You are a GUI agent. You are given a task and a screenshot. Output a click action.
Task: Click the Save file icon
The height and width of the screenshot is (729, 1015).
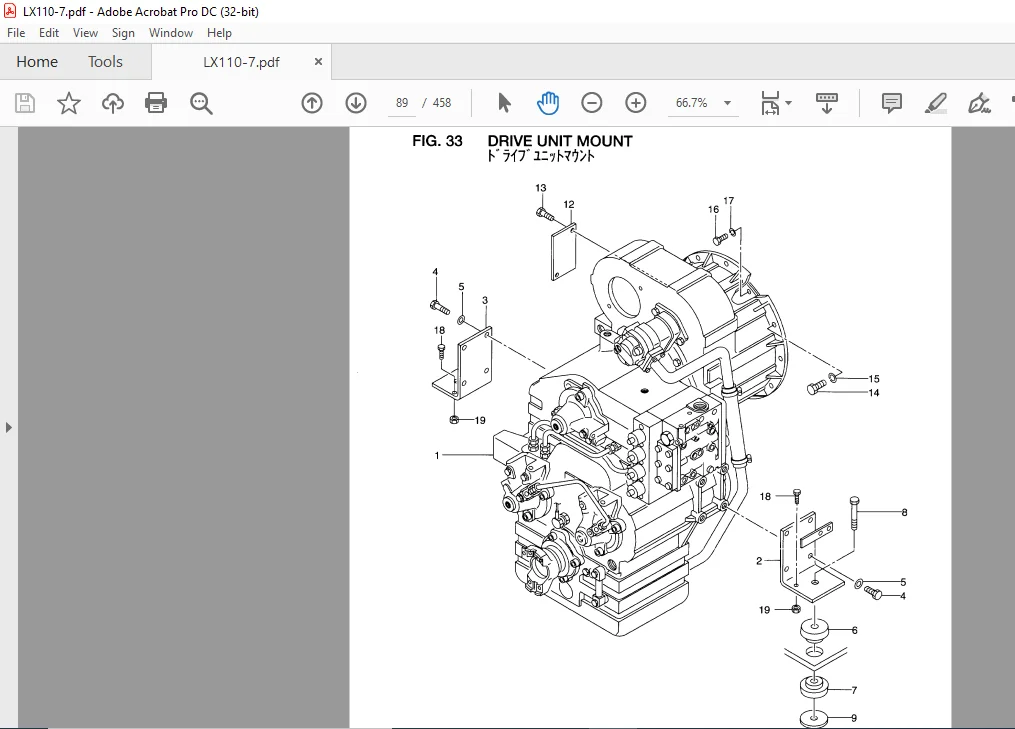[x=25, y=103]
